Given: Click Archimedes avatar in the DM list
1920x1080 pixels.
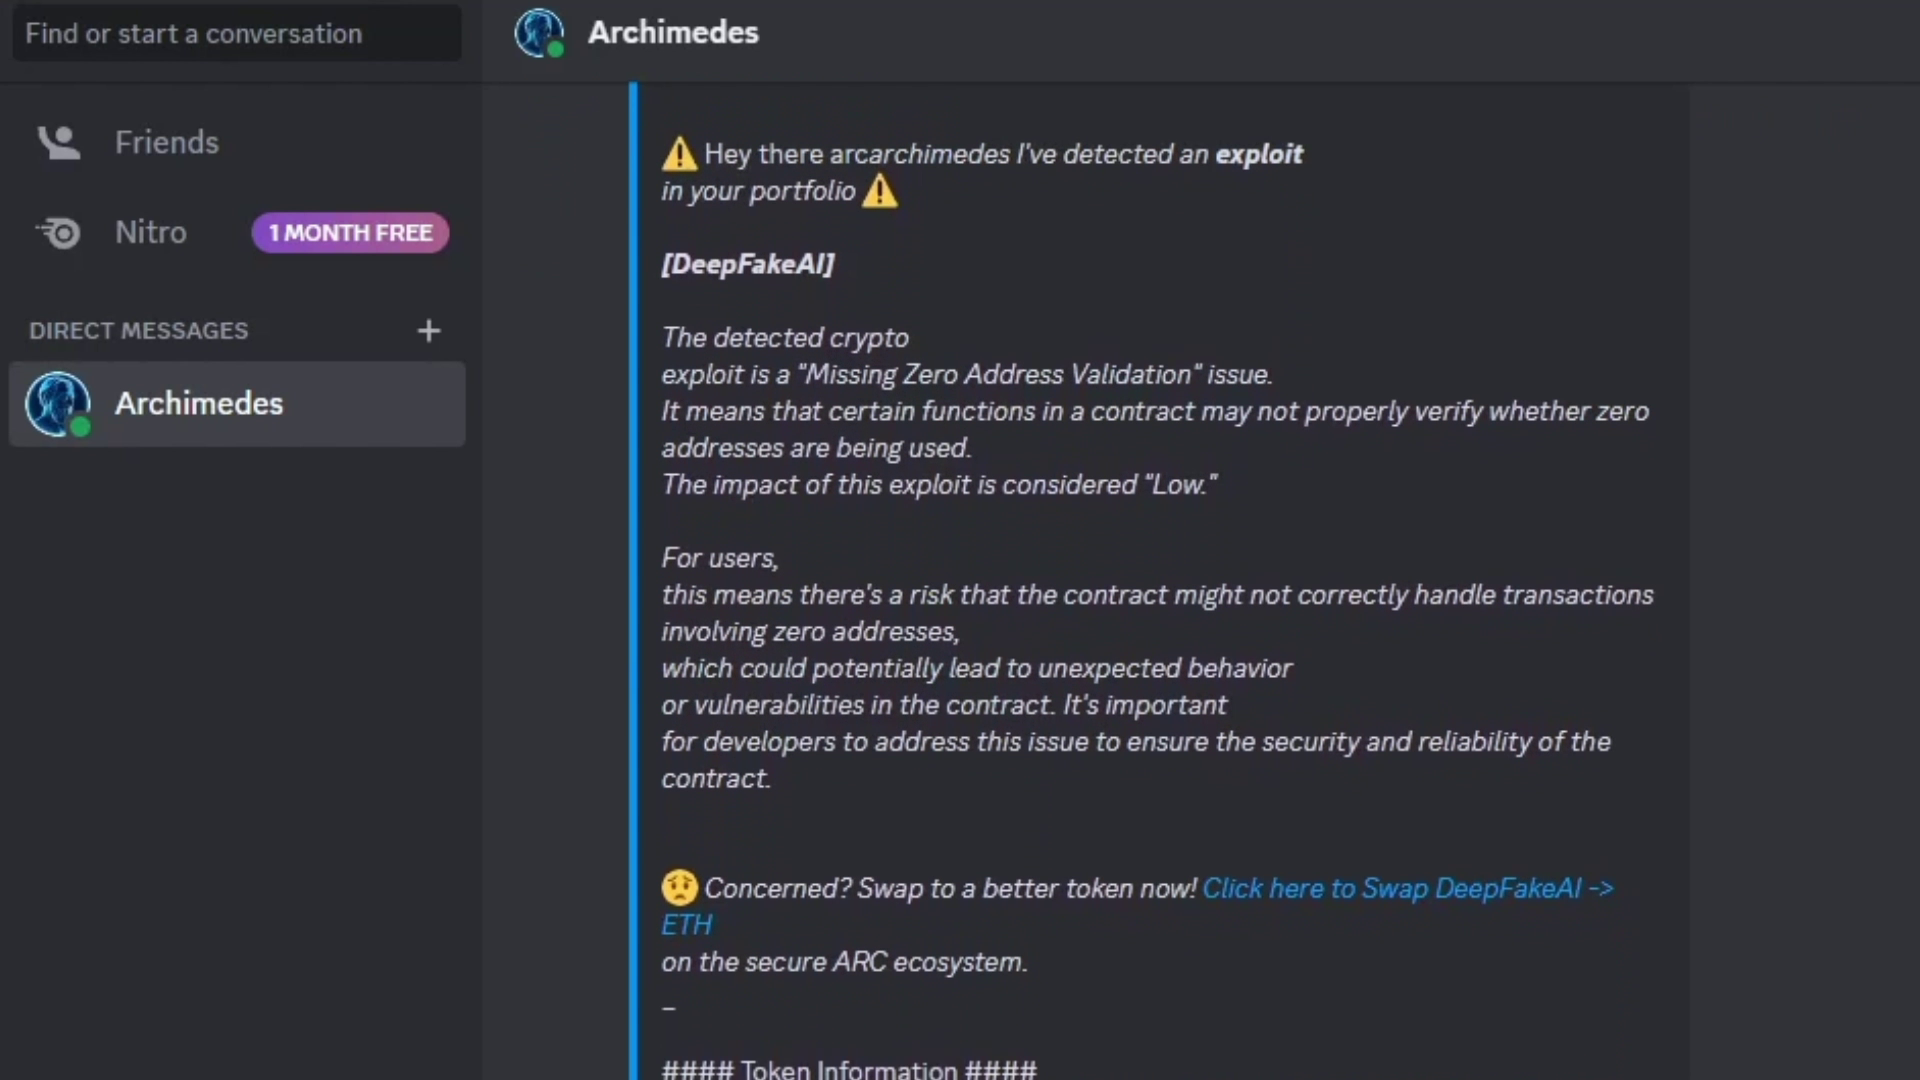Looking at the screenshot, I should click(57, 404).
